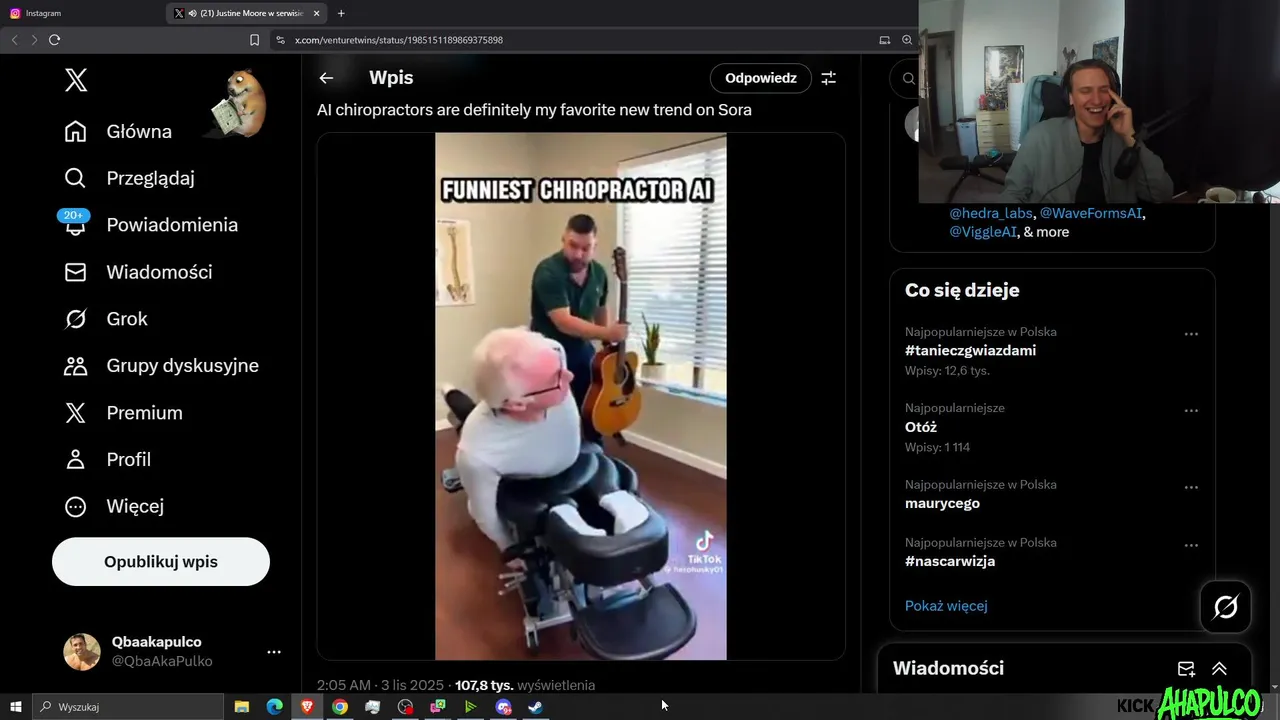The width and height of the screenshot is (1280, 720).
Task: Click the zoom magnifier in address bar
Action: pos(907,40)
